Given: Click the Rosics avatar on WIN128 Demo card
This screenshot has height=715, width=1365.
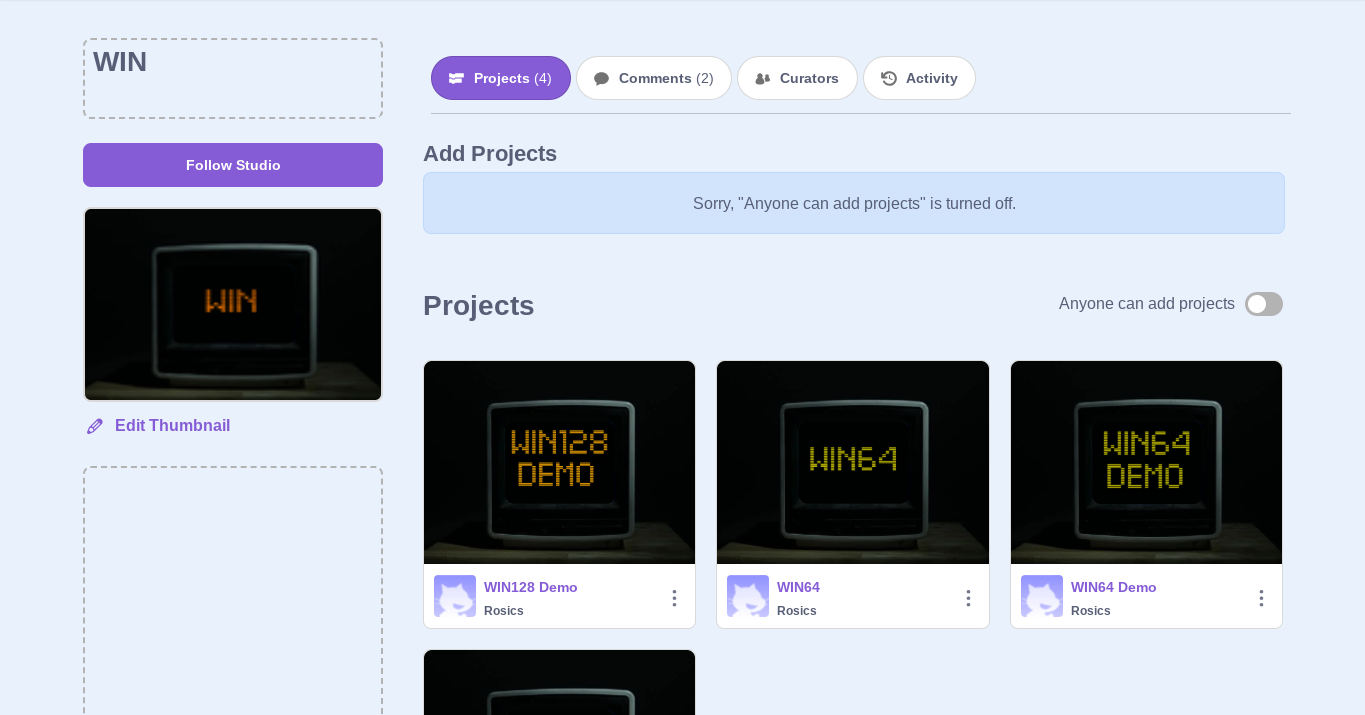Looking at the screenshot, I should (455, 596).
